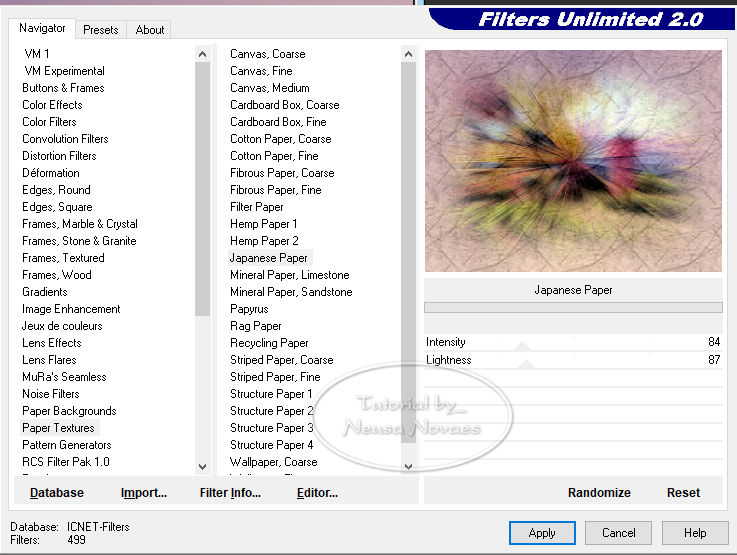
Task: Select Recycling Paper filter
Action: pos(269,343)
